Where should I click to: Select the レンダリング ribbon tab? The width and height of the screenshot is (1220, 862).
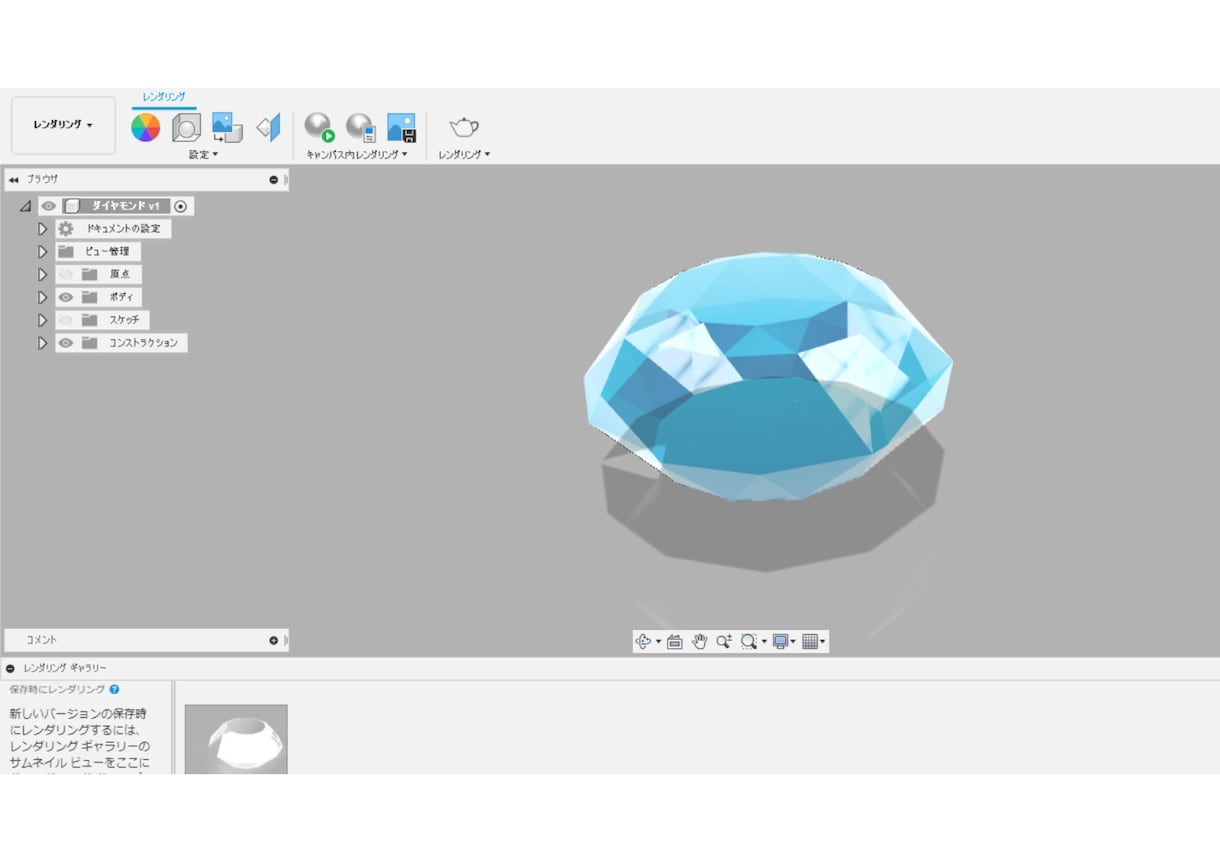click(x=164, y=97)
